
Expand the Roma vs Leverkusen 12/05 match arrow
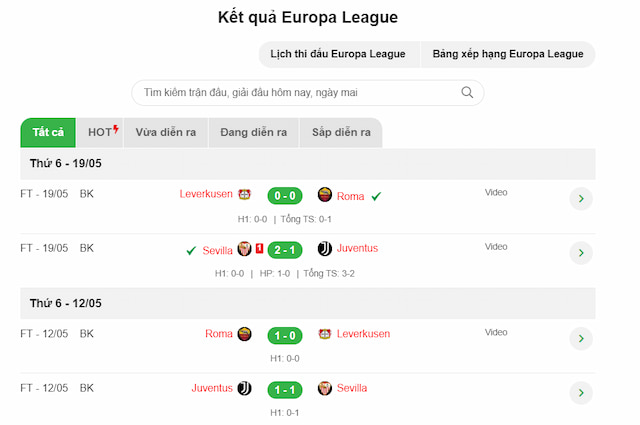click(581, 339)
